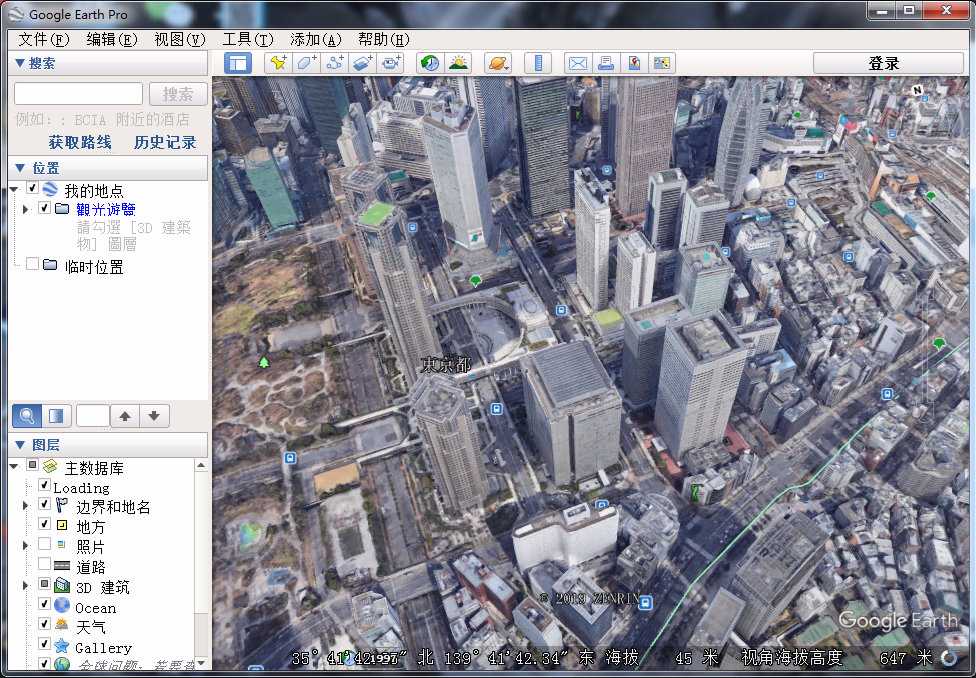Screen dimensions: 976x678
Task: Expand the 觀光游覽 folder
Action: (x=26, y=209)
